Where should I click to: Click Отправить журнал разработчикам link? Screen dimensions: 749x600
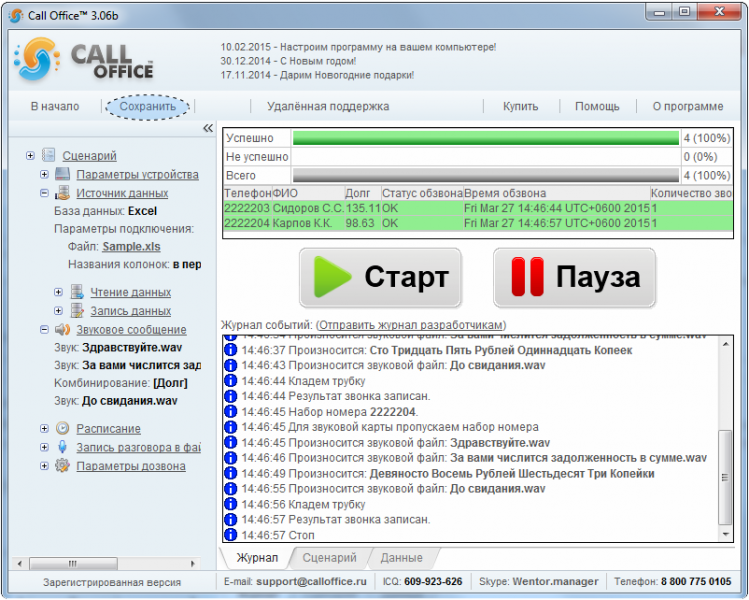point(411,325)
